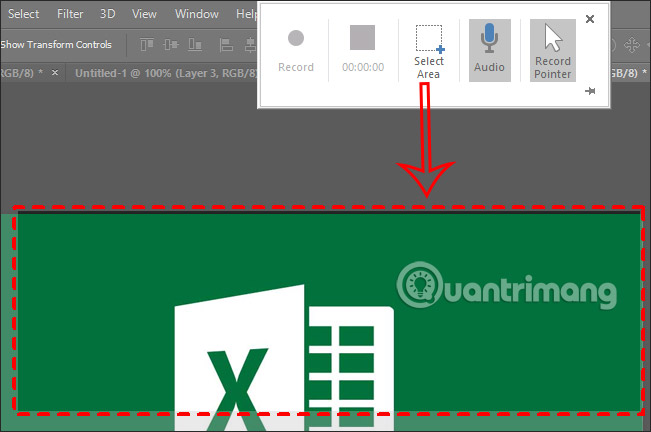
Task: Click the Align horizontal centers icon
Action: tap(250, 44)
